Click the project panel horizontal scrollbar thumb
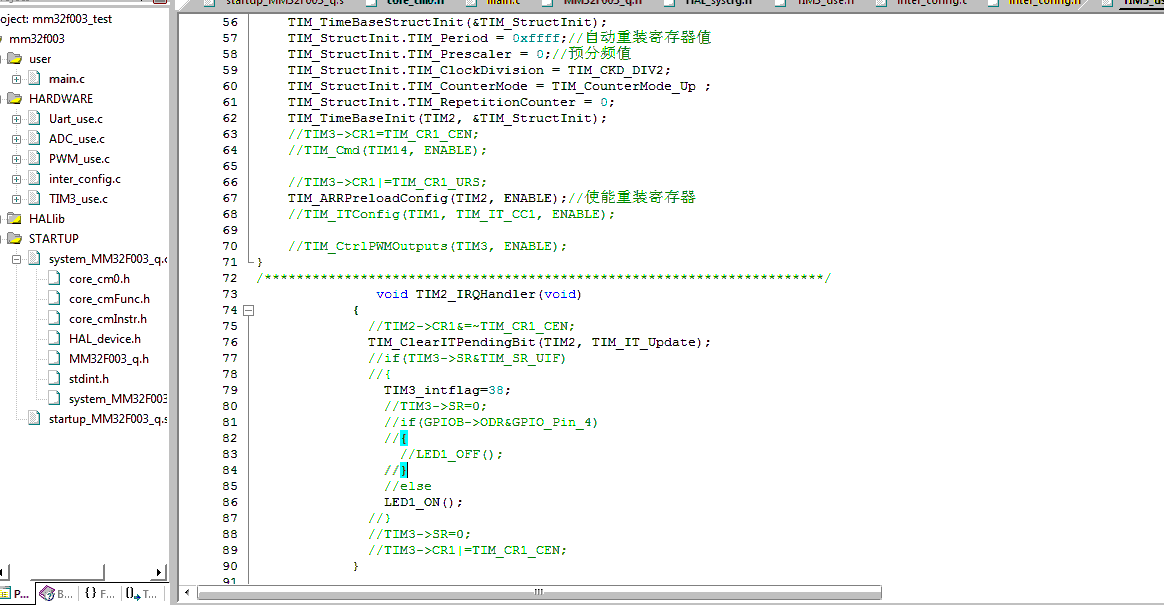 67,572
